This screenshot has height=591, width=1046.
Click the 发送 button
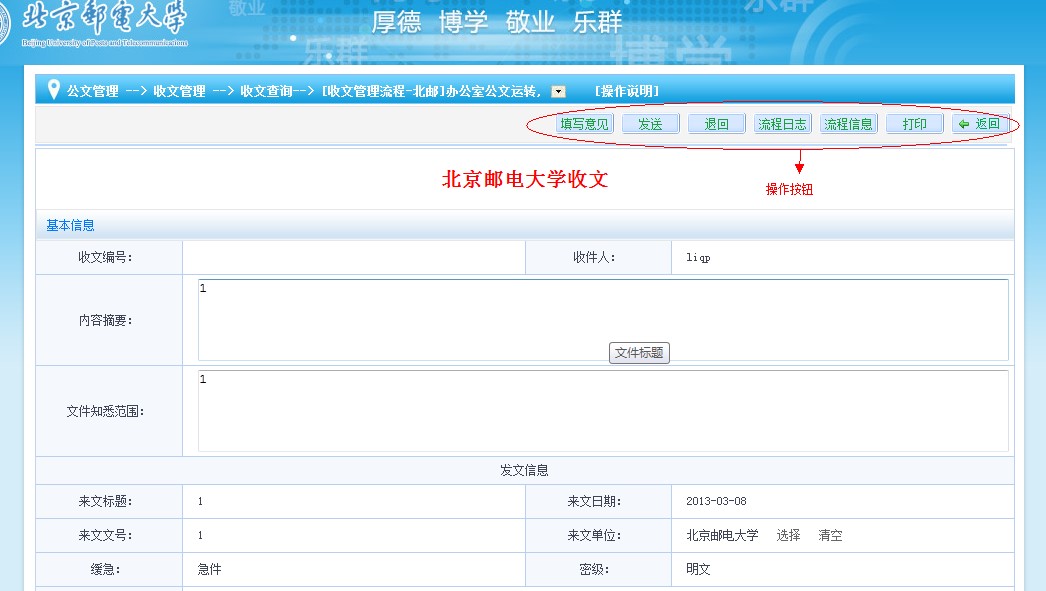coord(650,124)
